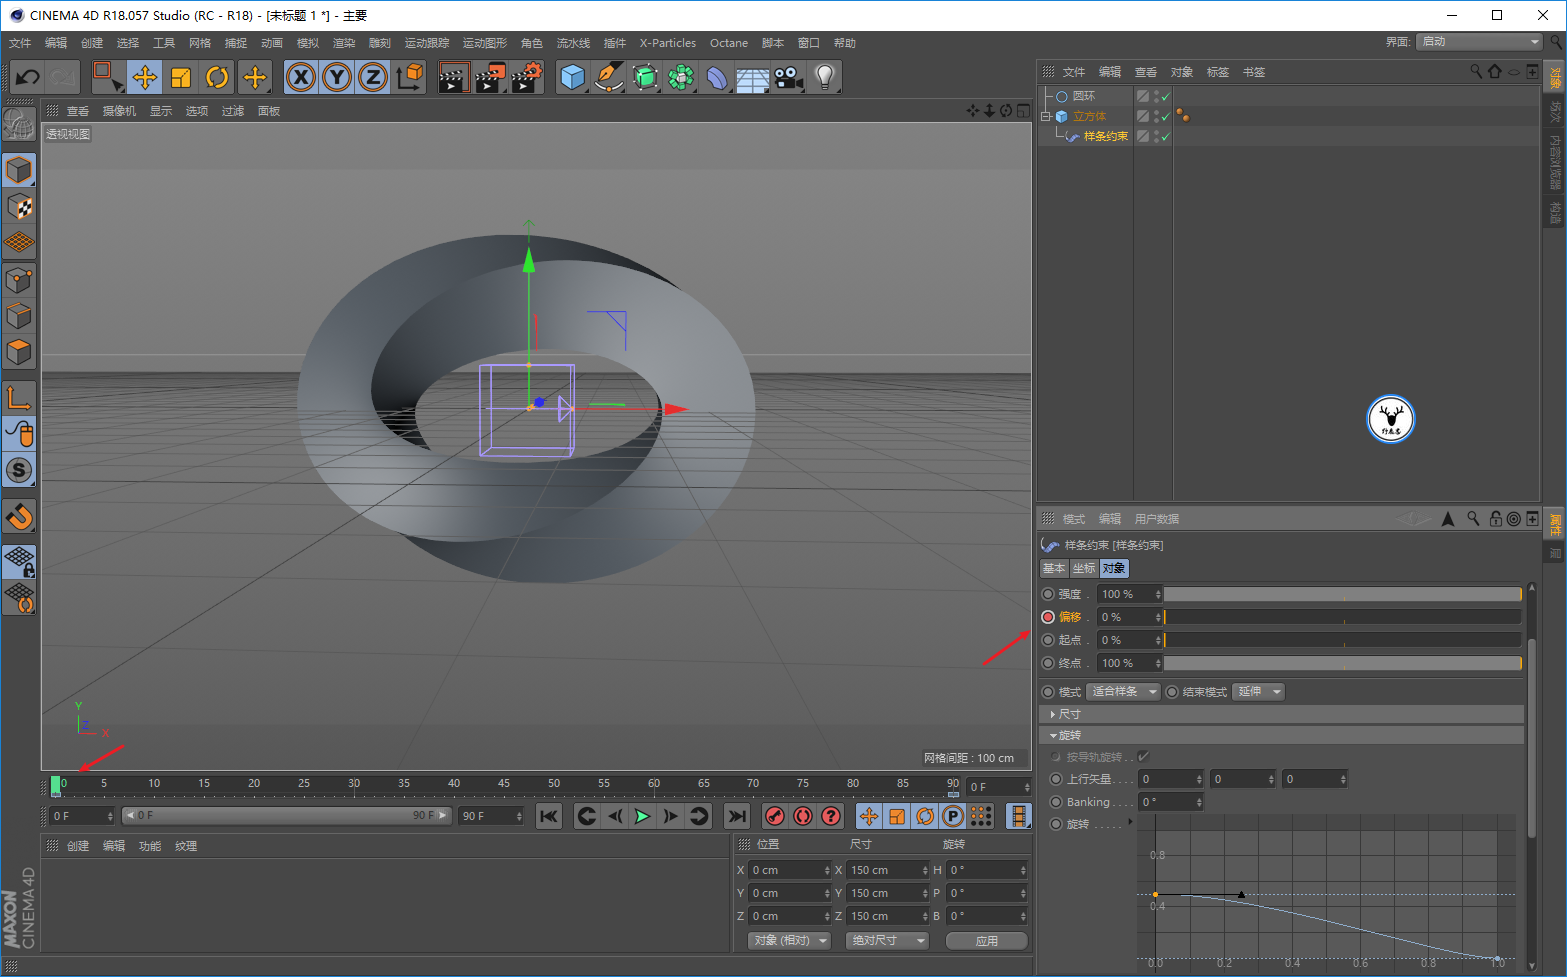Switch to Texture mode in left palette
Viewport: 1567px width, 977px height.
click(x=19, y=206)
